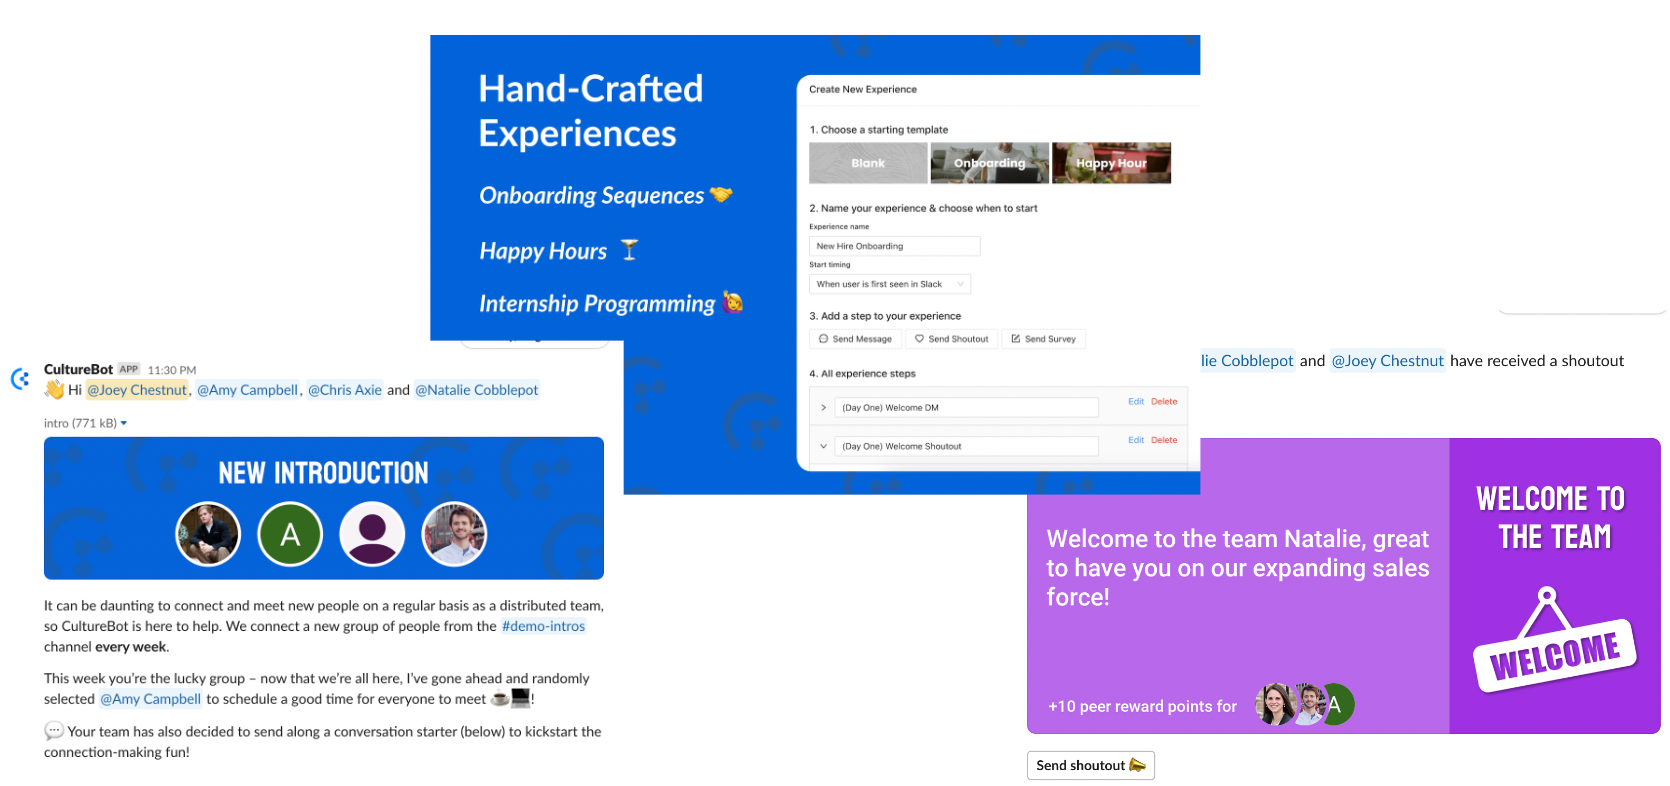Click the (Day One) Welcome DM name field
1670x786 pixels.
point(966,407)
